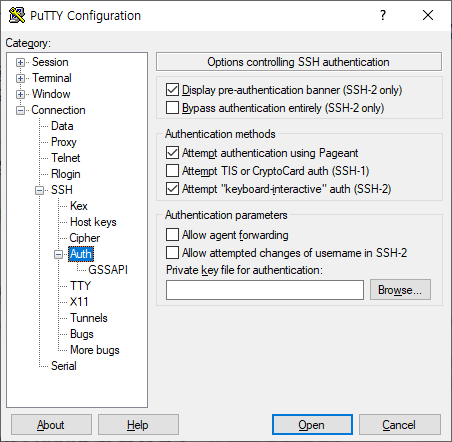This screenshot has width=452, height=442.
Task: Click the question mark help icon
Action: (383, 15)
